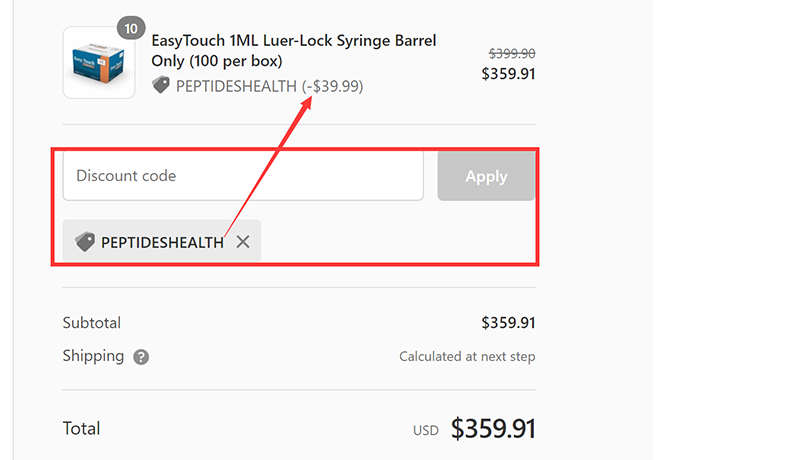
Task: Click the discounted $359.91 item price
Action: click(508, 74)
